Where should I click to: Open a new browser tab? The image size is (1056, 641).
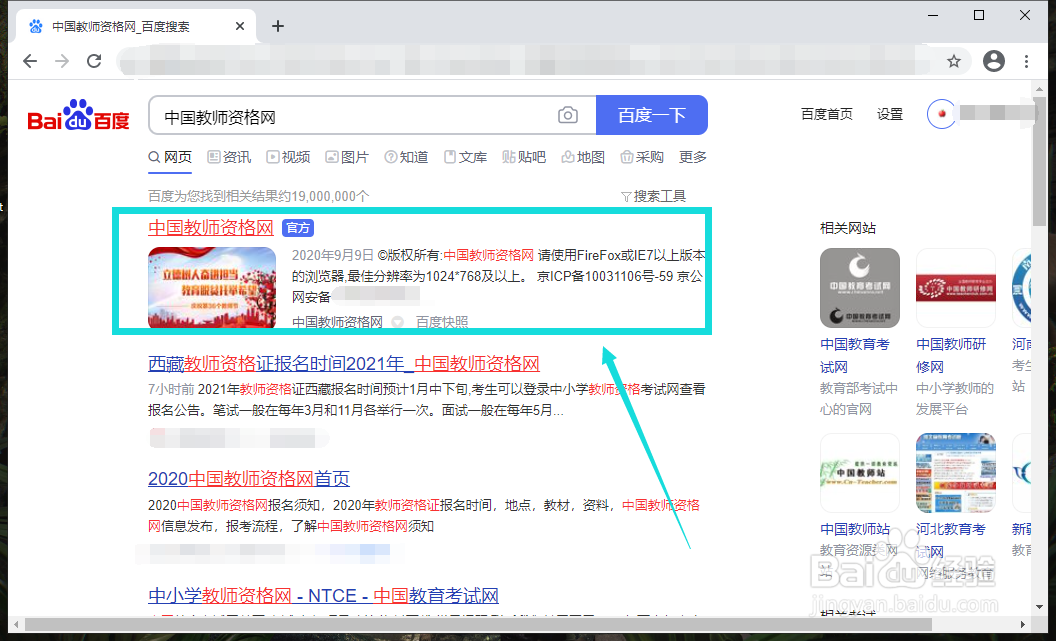[278, 26]
